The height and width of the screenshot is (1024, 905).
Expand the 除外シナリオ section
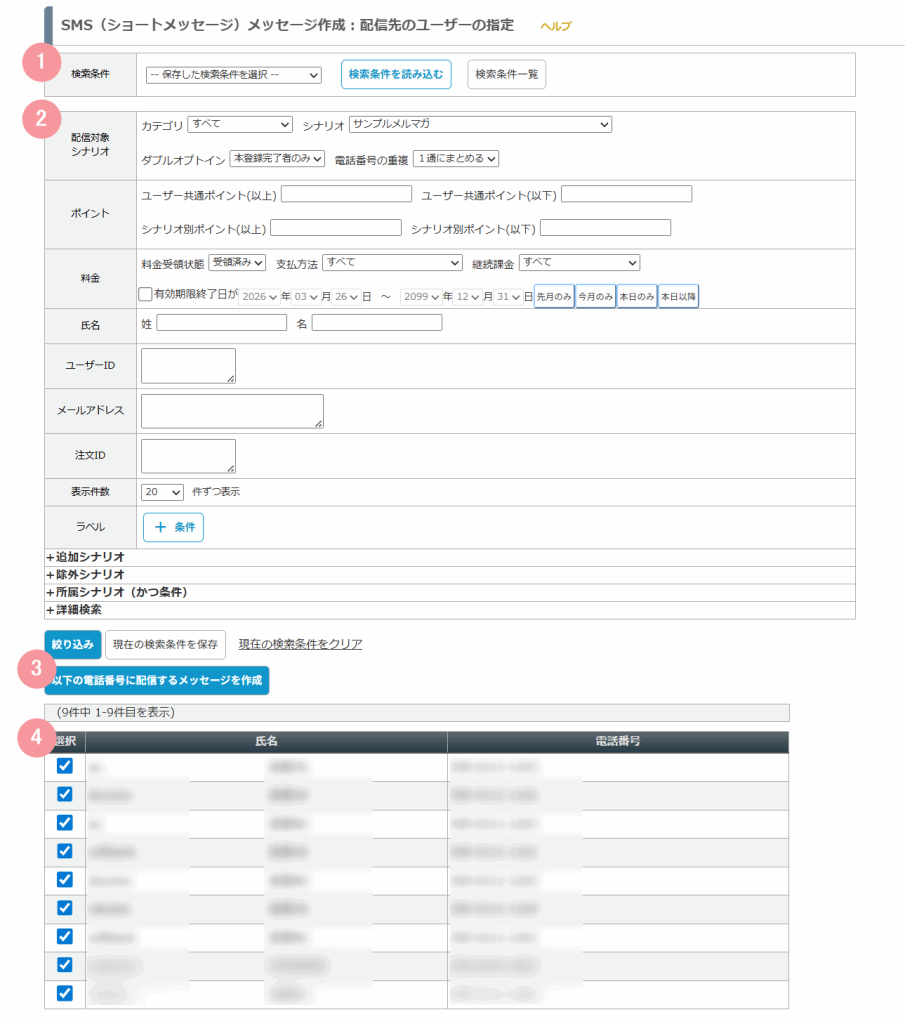tap(85, 575)
